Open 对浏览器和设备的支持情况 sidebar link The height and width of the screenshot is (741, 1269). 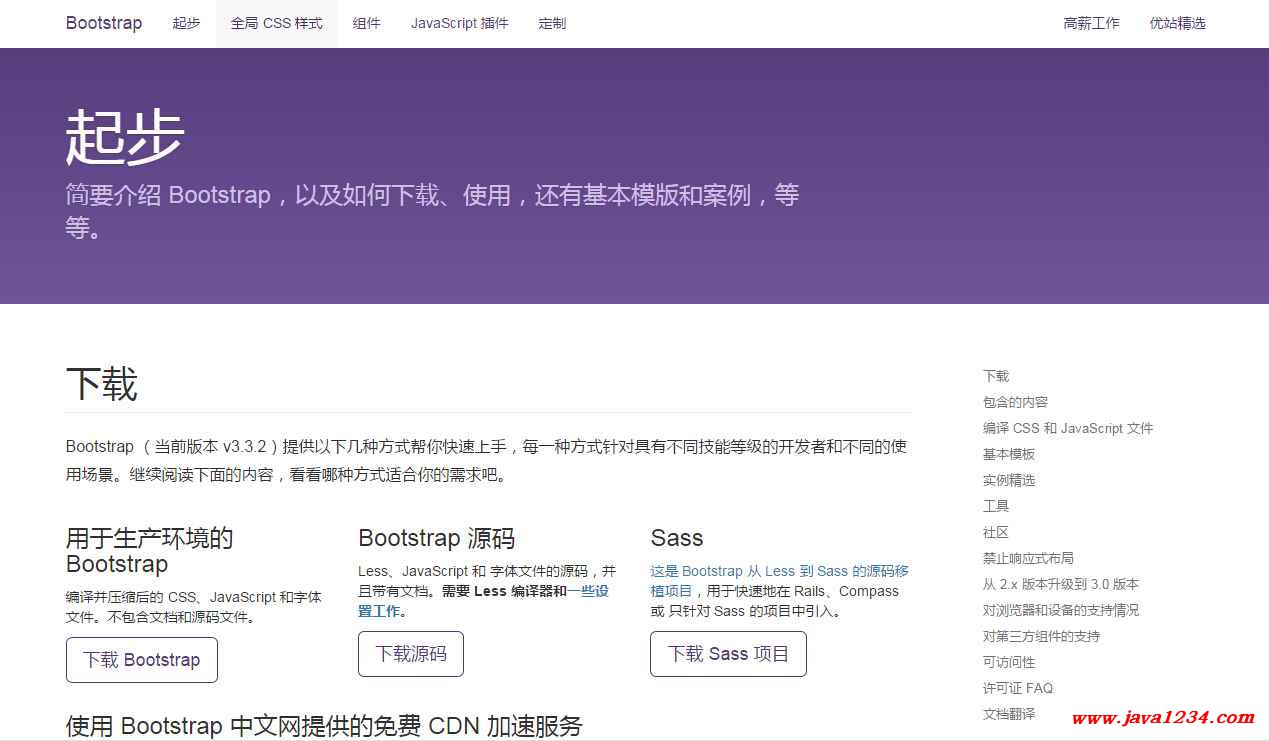[x=1061, y=610]
